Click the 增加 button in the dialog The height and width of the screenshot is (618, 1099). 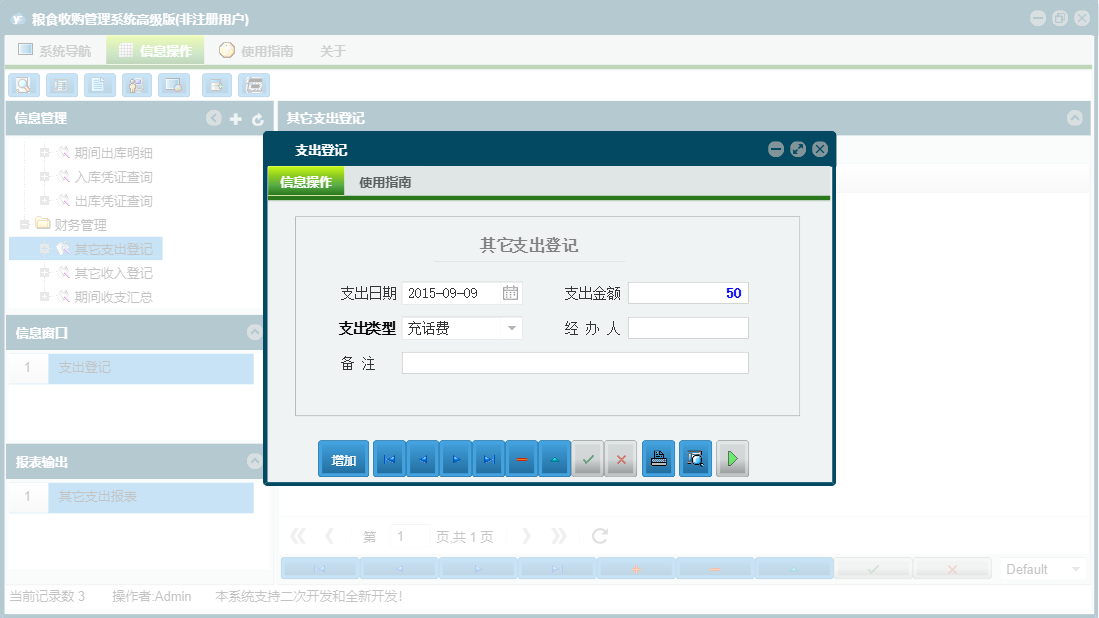click(343, 458)
